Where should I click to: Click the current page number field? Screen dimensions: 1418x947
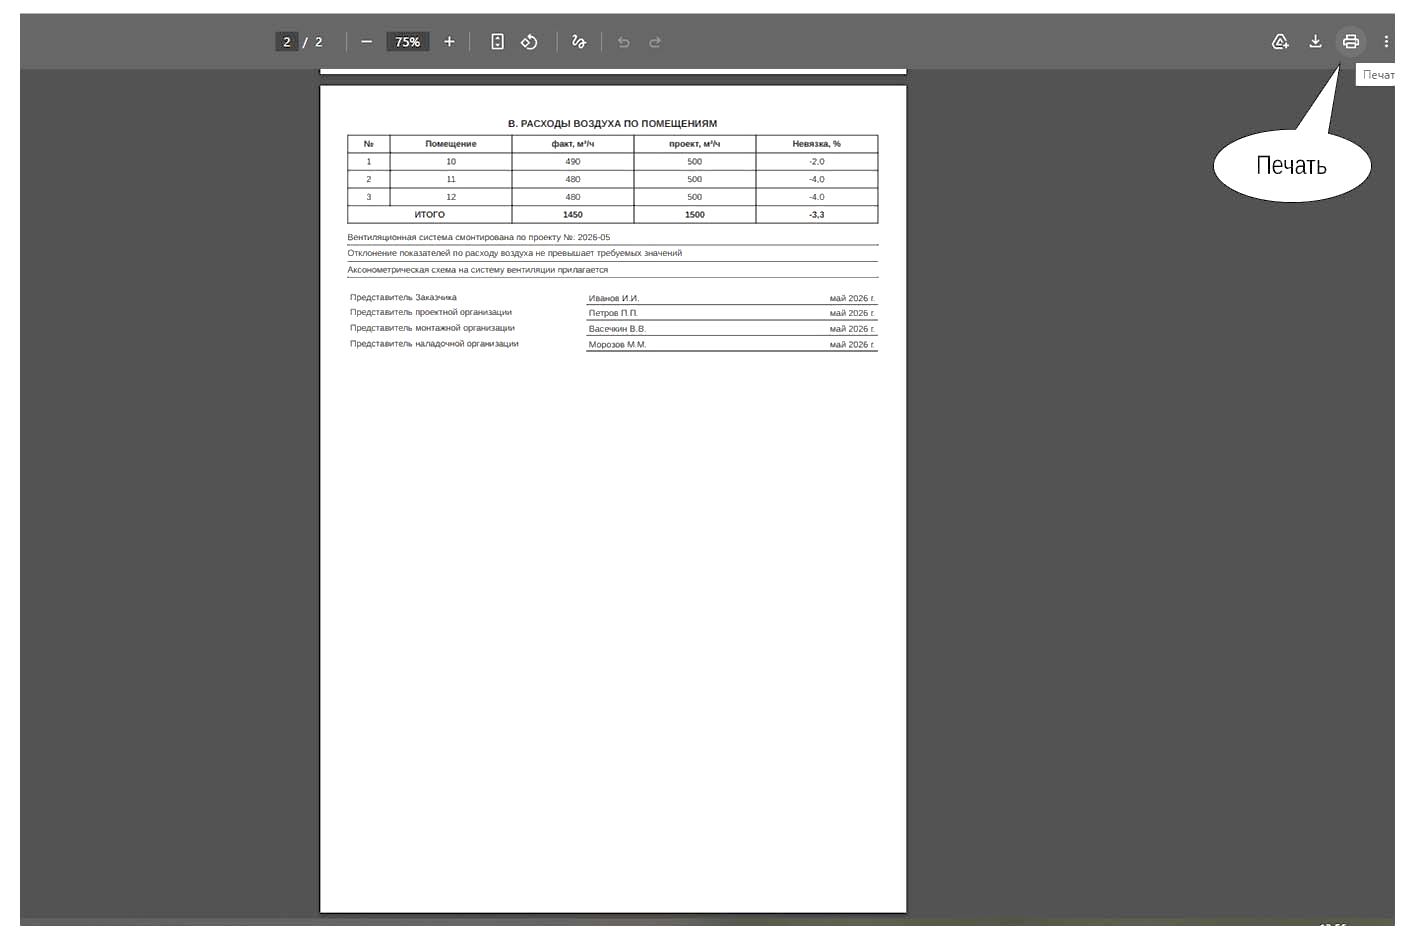tap(287, 42)
